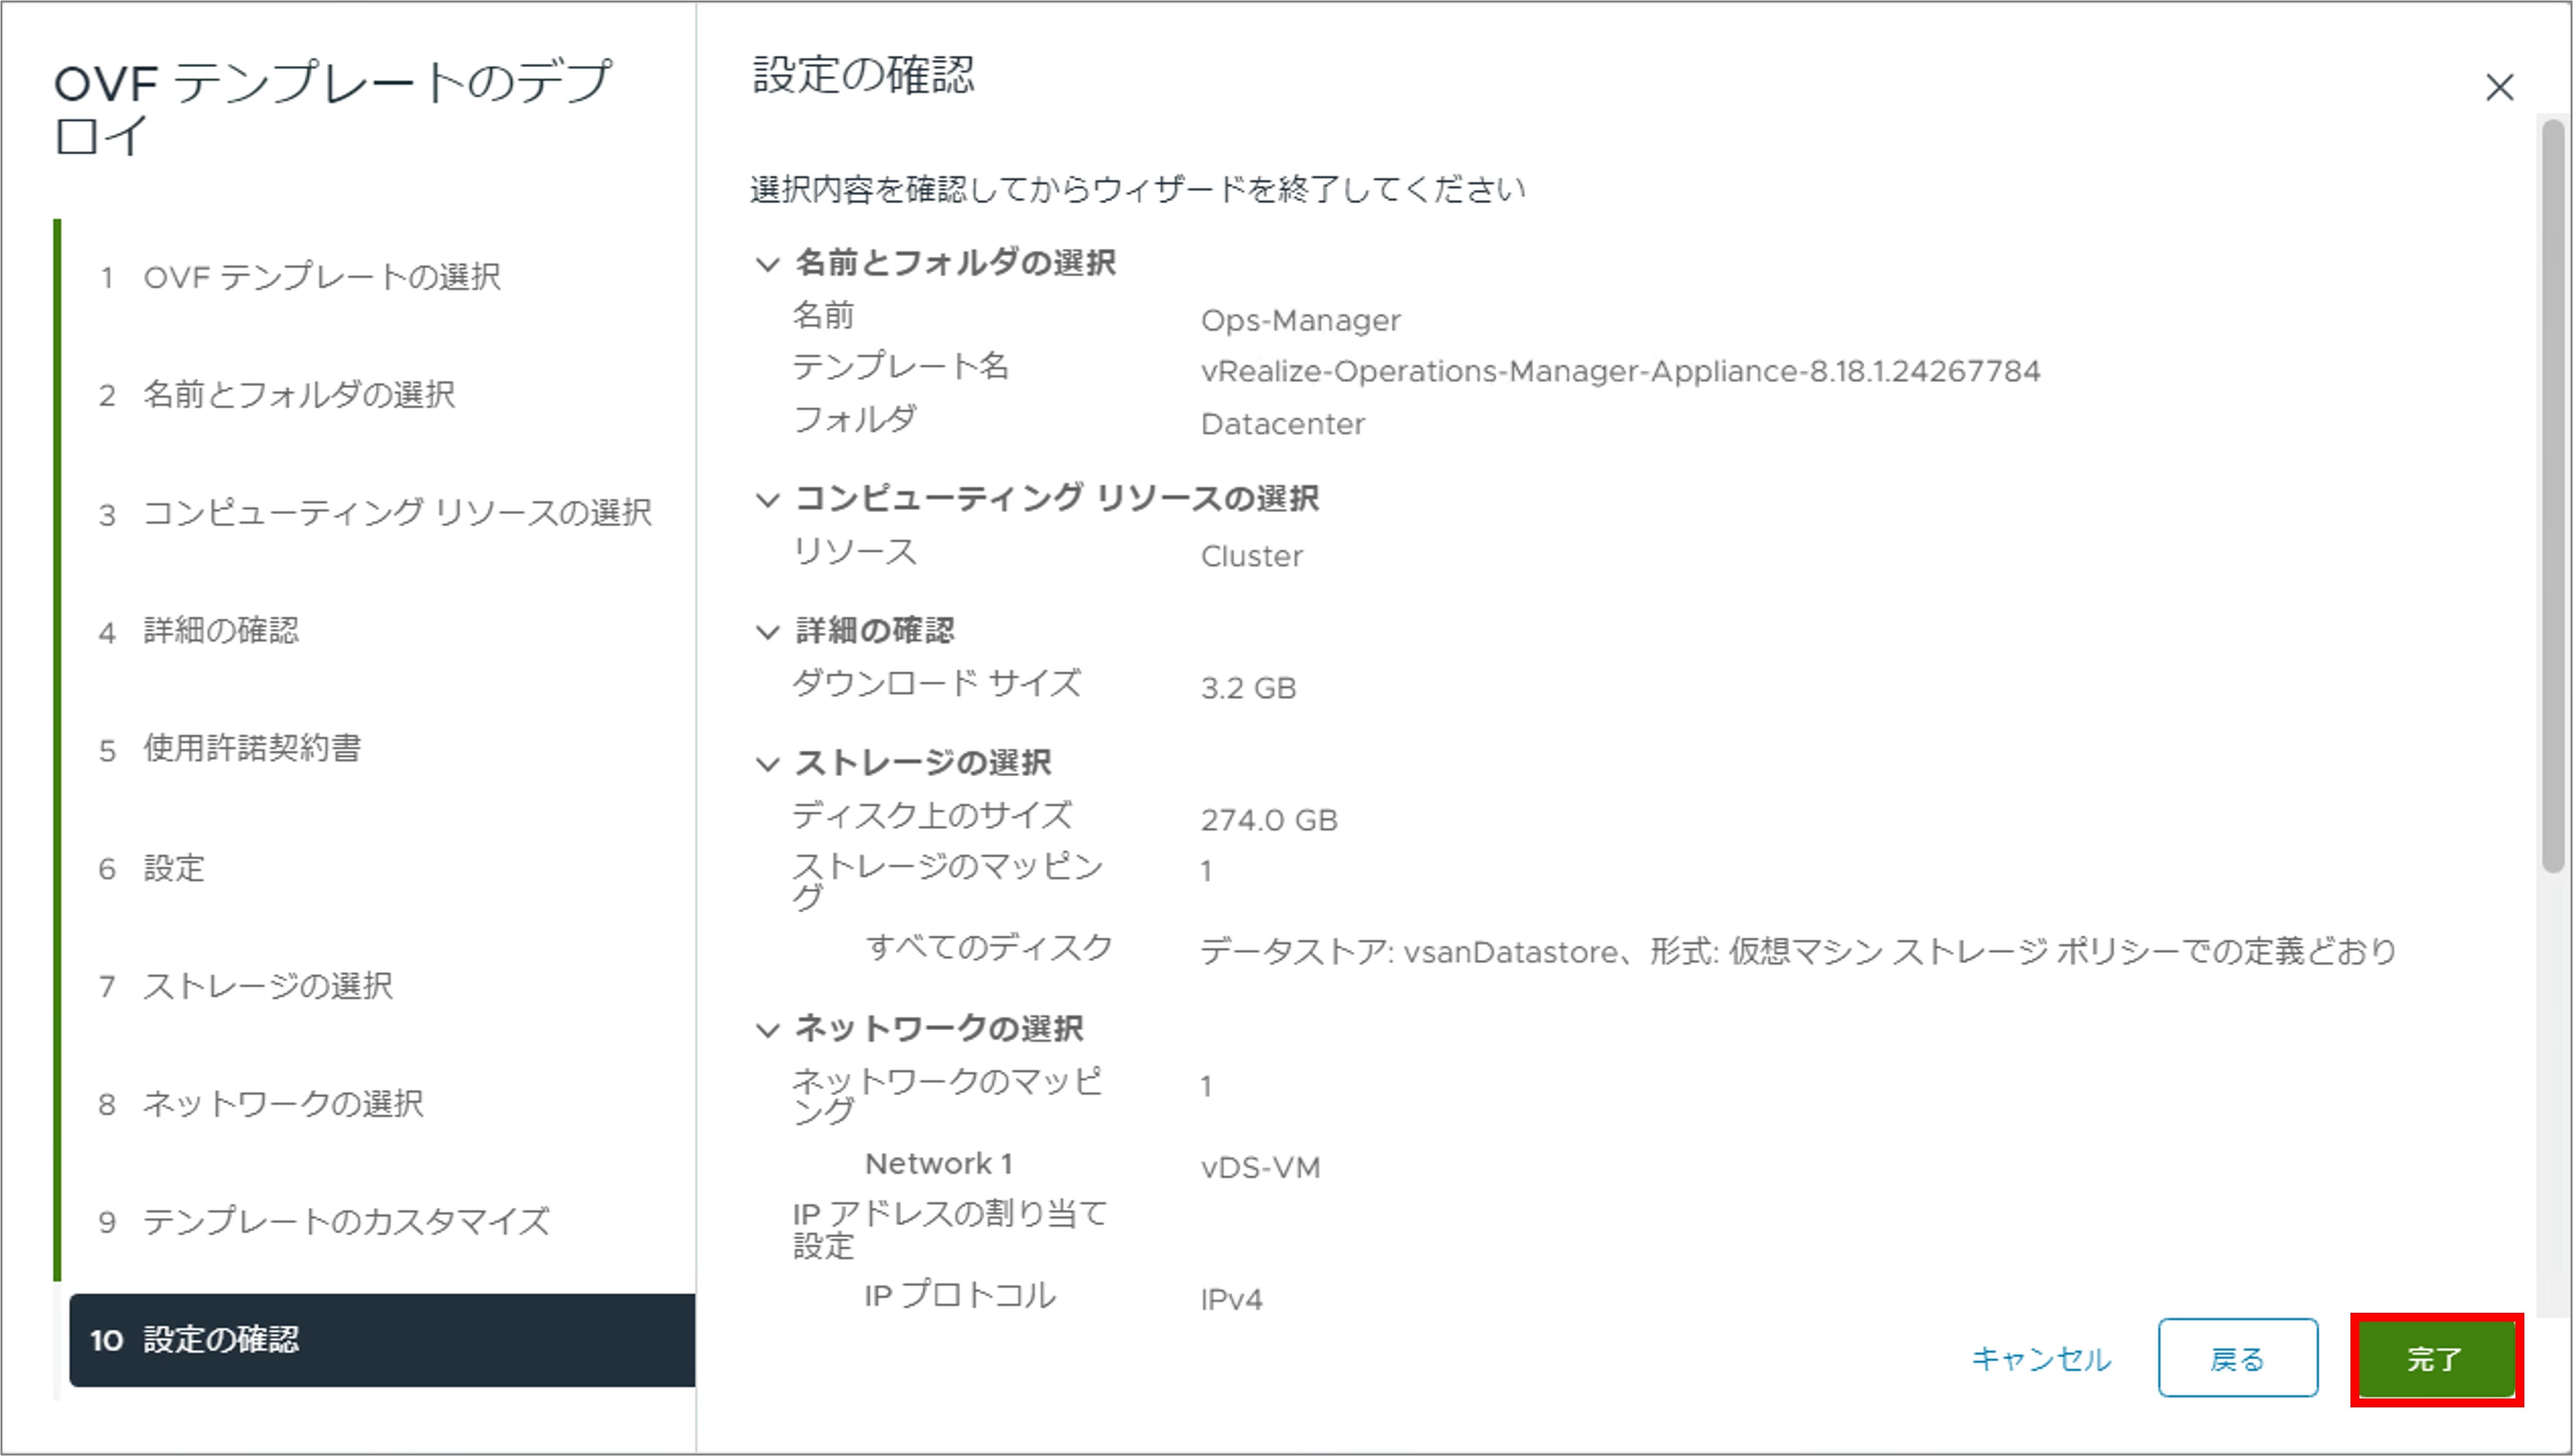Collapse the ネットワークの選択 section chevron
This screenshot has width=2573, height=1456.
click(767, 1030)
